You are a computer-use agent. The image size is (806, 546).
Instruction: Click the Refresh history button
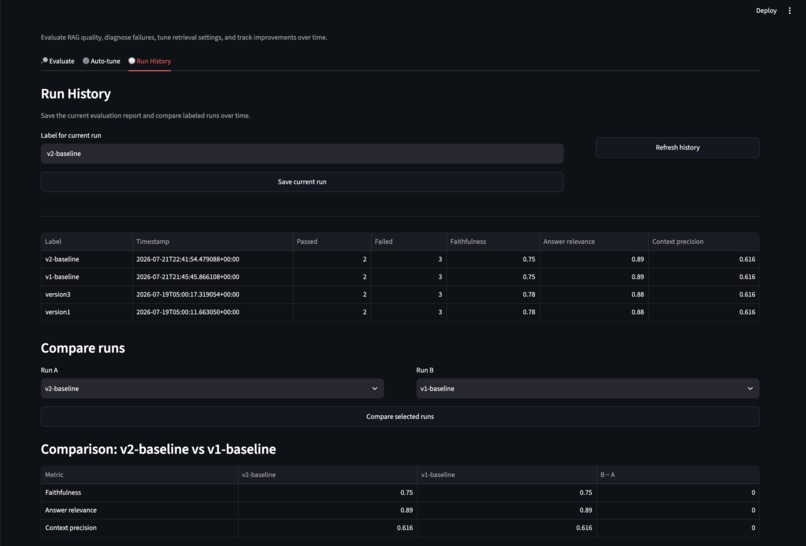677,148
